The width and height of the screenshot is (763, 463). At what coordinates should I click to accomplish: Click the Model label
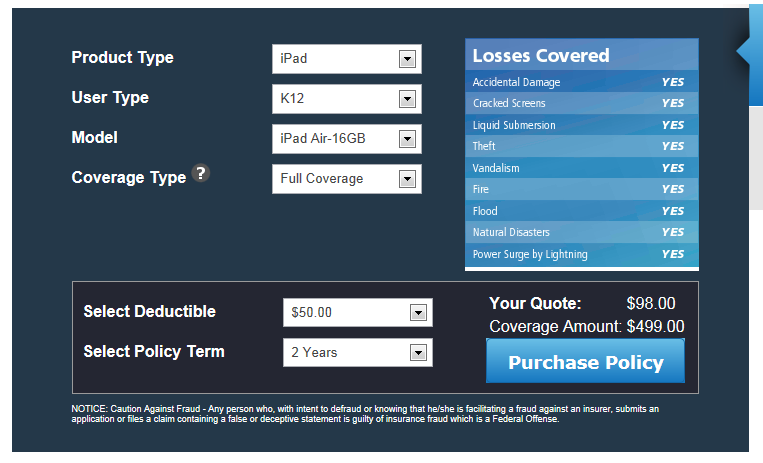tap(94, 137)
